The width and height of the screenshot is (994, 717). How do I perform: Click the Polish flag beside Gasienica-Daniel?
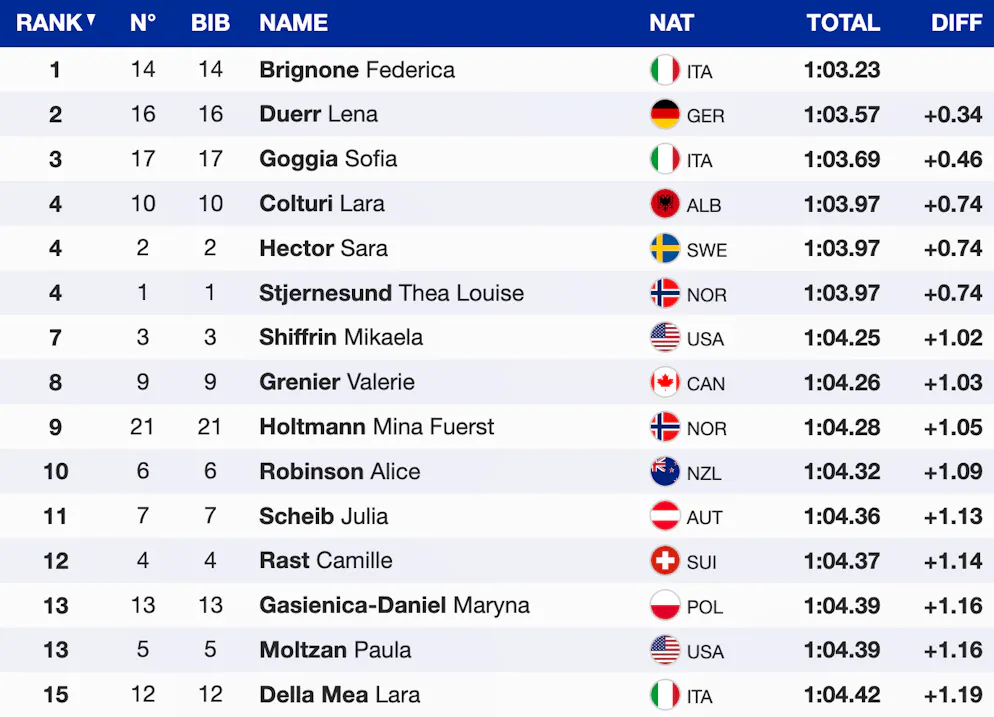pyautogui.click(x=665, y=606)
